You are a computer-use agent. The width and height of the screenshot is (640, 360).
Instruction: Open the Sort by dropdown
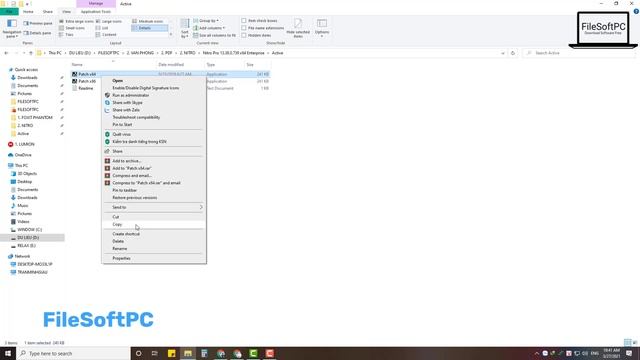click(185, 29)
